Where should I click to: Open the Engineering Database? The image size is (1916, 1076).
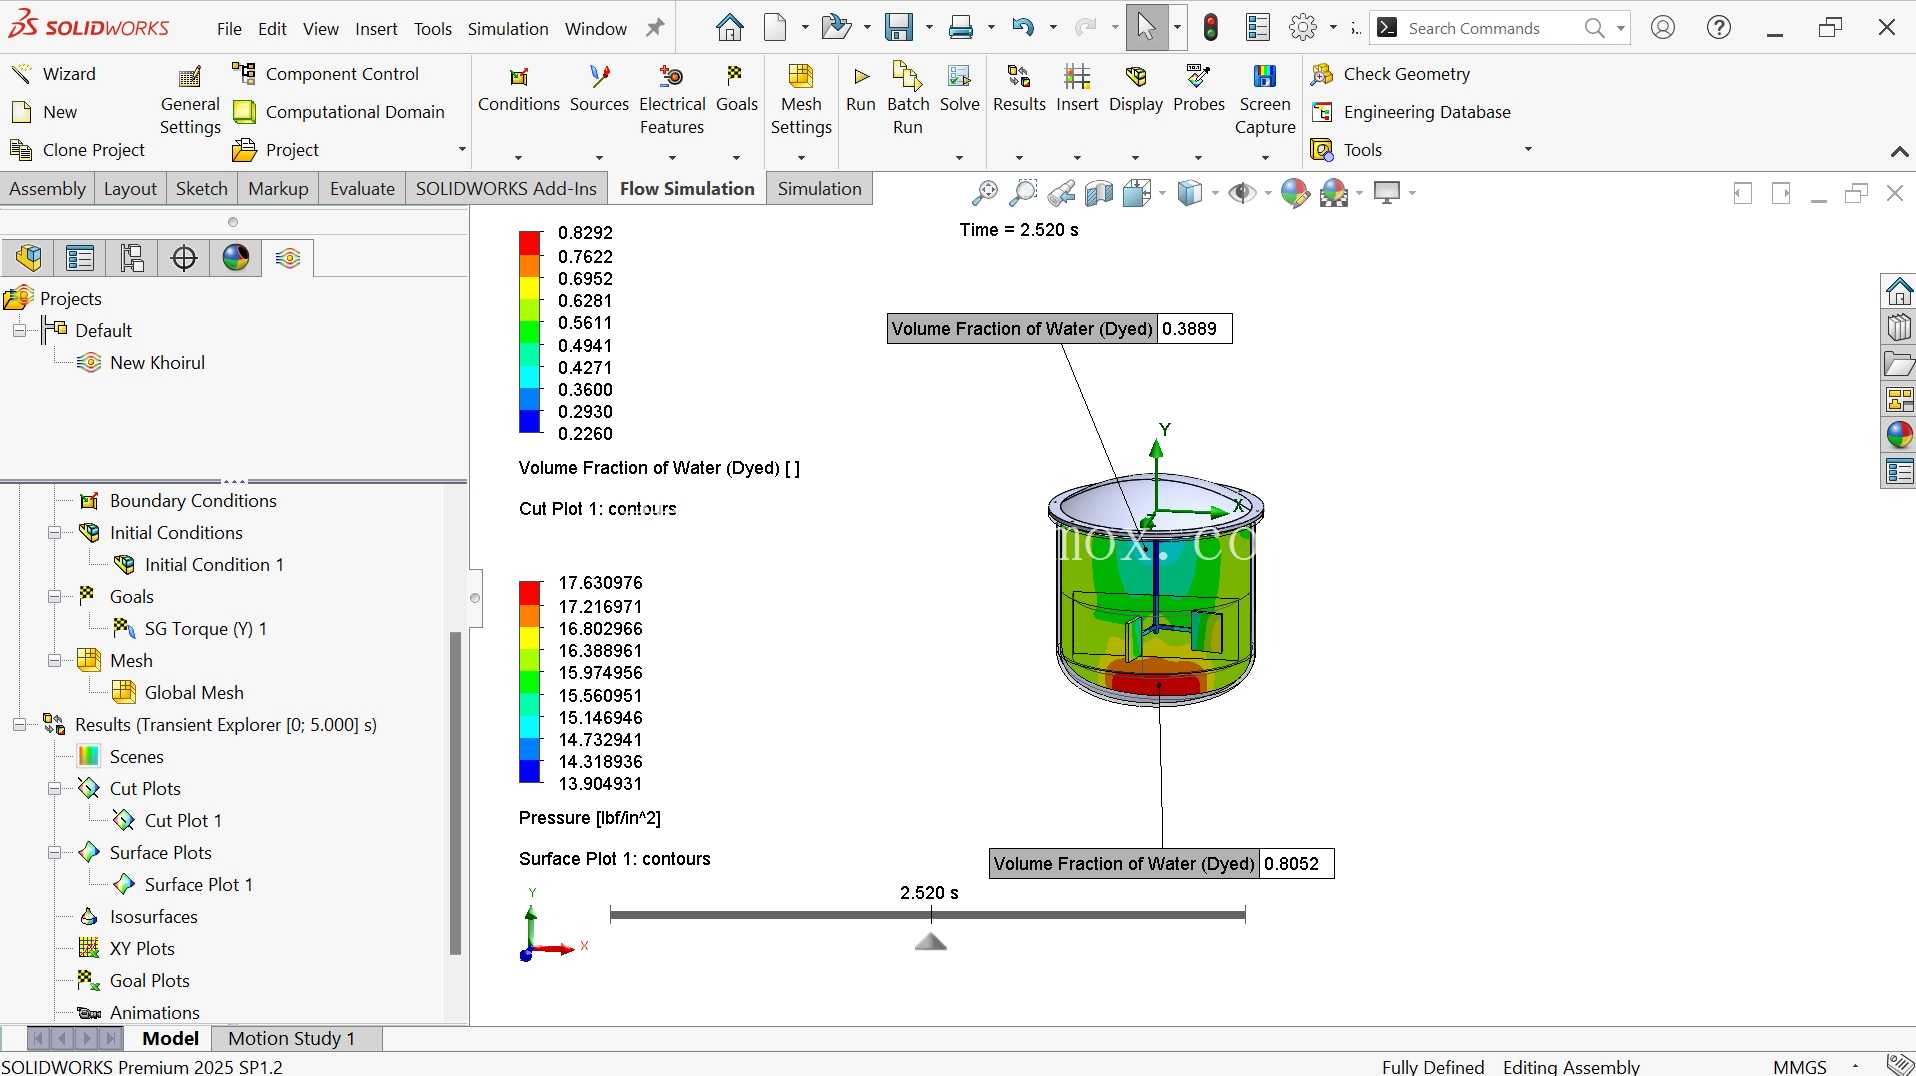click(1411, 112)
